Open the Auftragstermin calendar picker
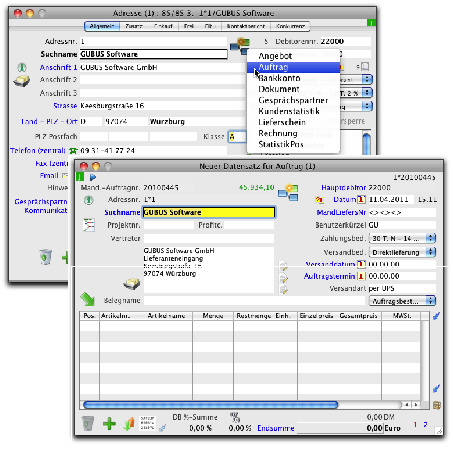 pos(361,276)
